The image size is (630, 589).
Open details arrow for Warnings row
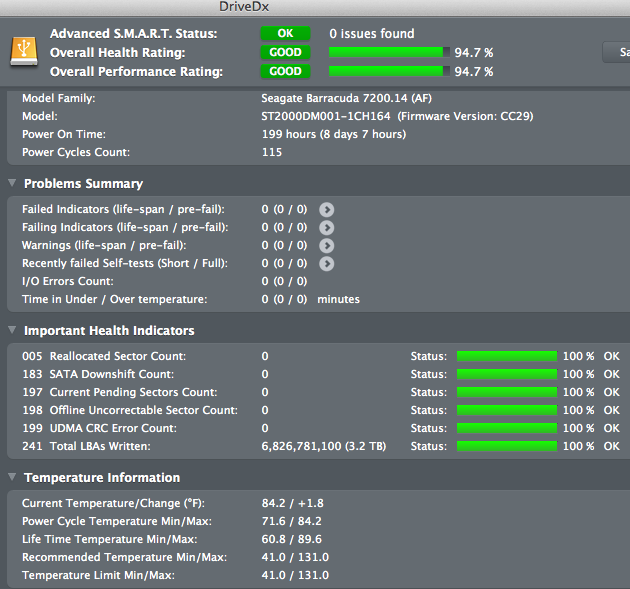pyautogui.click(x=326, y=245)
